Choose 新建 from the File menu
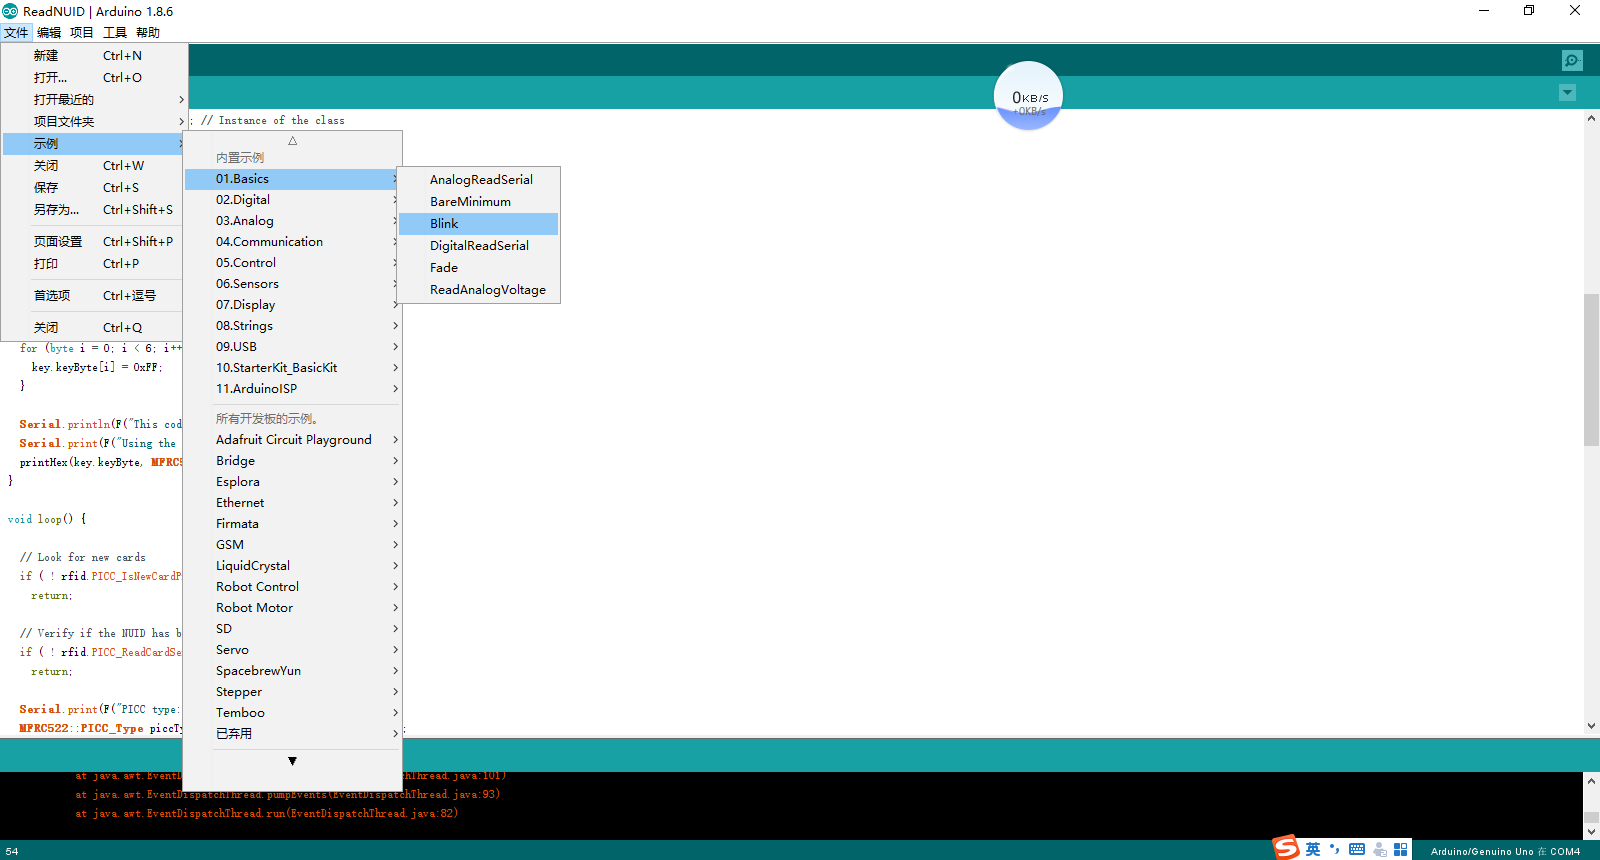 click(x=95, y=56)
